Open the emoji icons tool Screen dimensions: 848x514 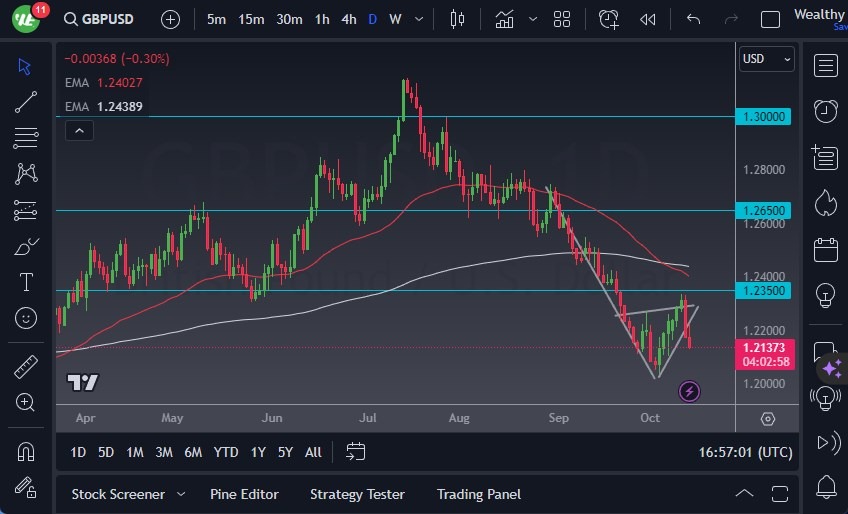(x=26, y=319)
